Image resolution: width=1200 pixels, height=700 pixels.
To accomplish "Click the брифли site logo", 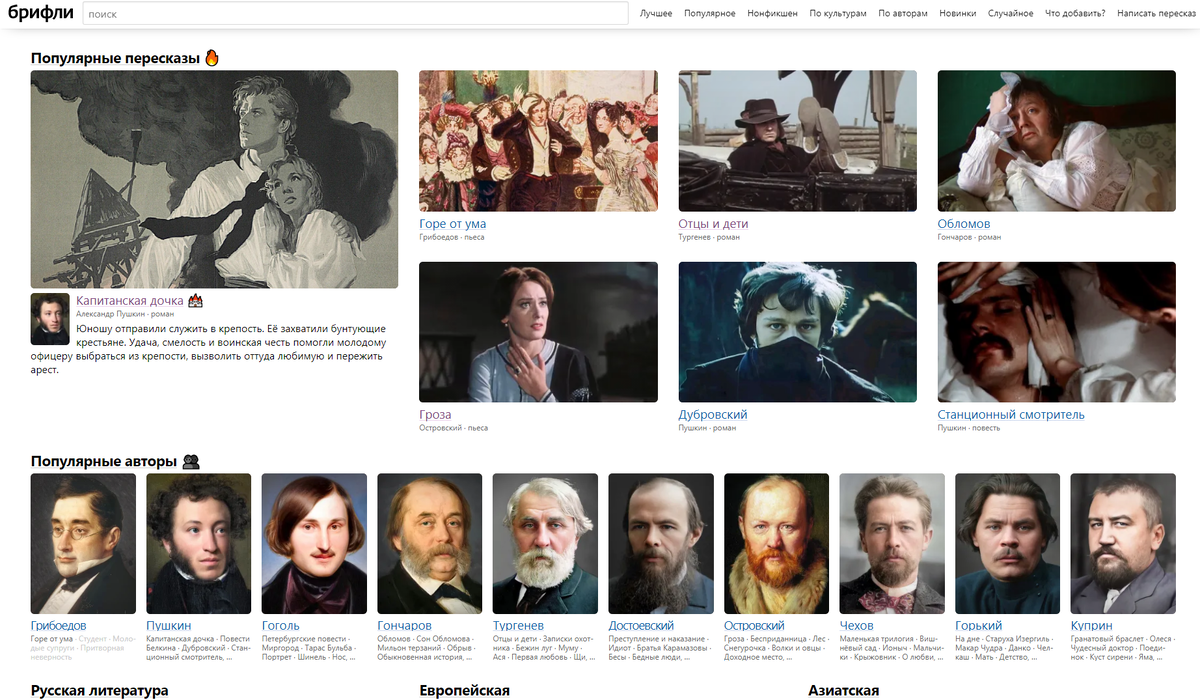I will pyautogui.click(x=39, y=13).
